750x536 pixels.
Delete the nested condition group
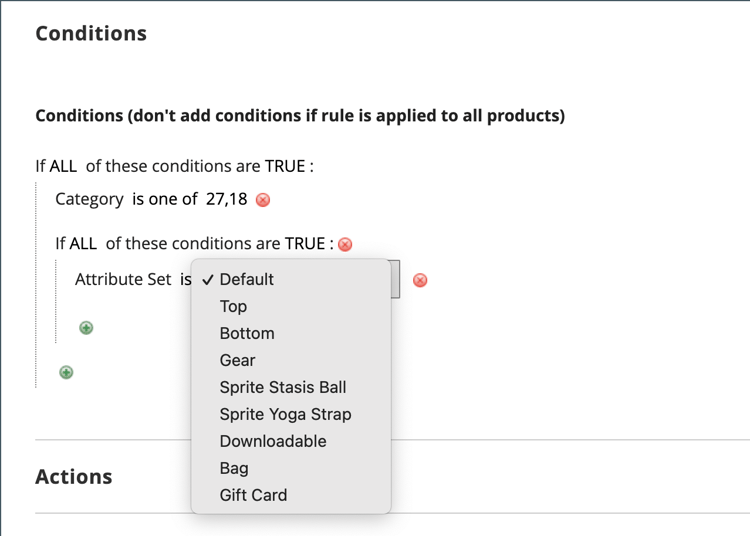[x=345, y=245]
